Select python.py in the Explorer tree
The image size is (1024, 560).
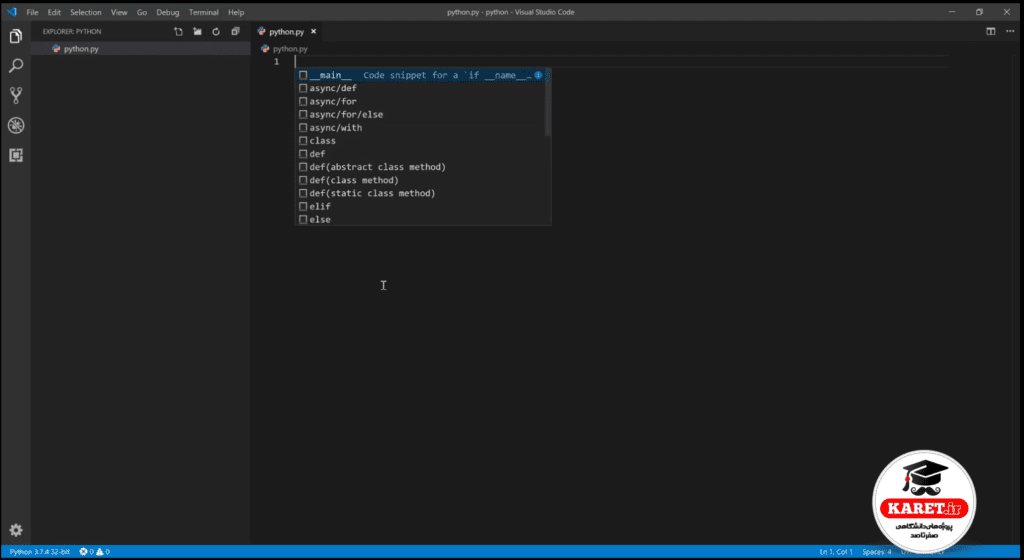pos(140,48)
